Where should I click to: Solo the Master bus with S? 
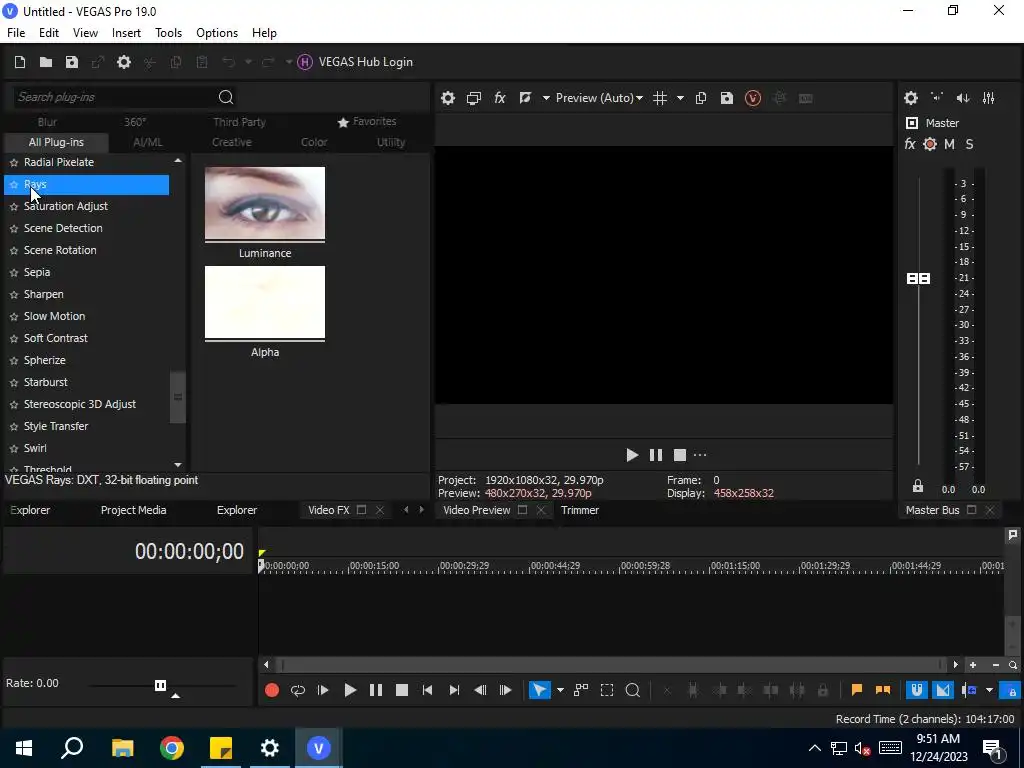(x=970, y=144)
